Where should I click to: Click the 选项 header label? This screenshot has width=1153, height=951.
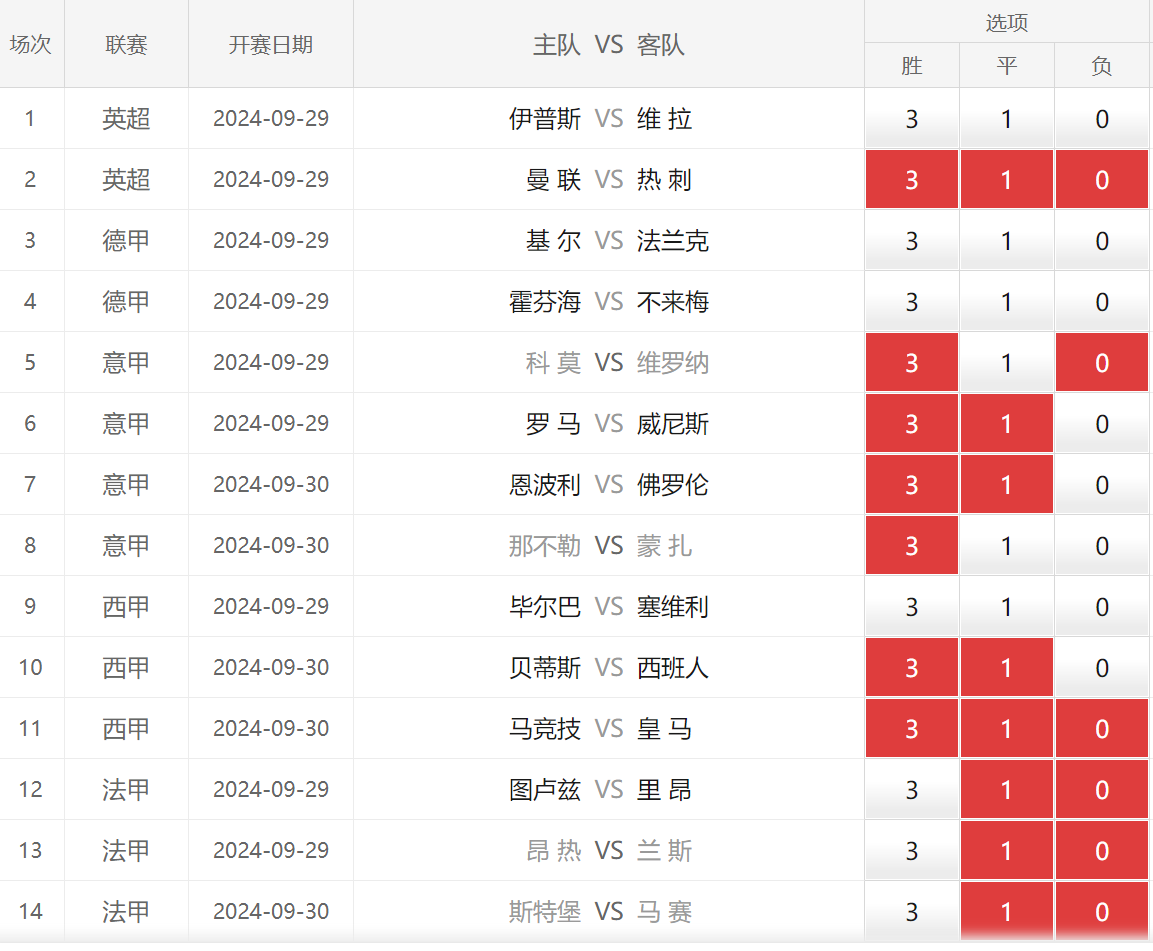pos(1007,23)
